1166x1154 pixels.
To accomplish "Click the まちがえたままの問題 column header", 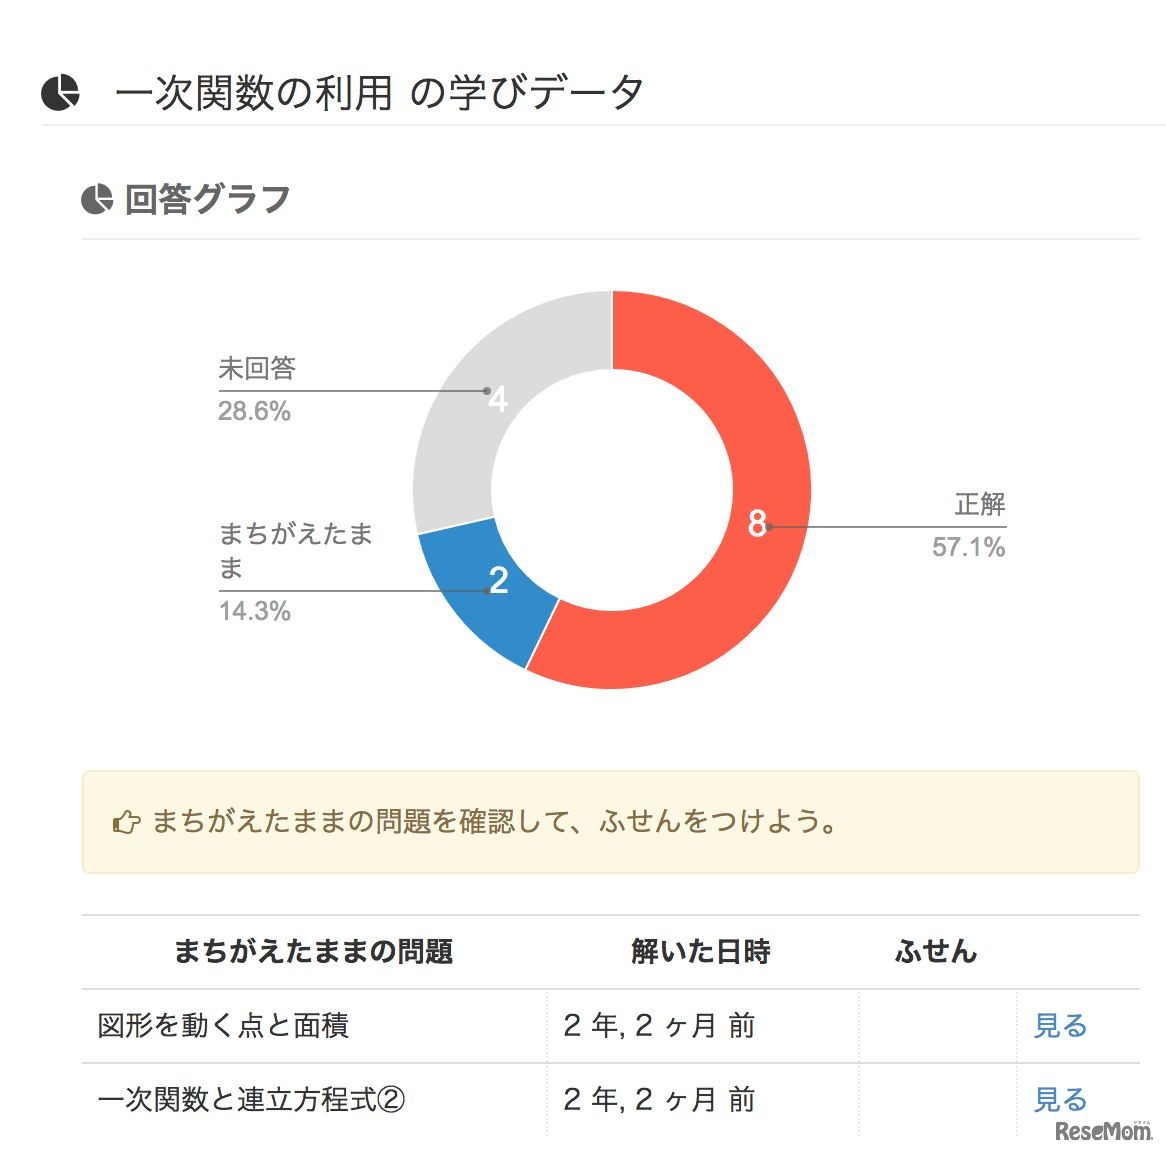I will pos(313,951).
